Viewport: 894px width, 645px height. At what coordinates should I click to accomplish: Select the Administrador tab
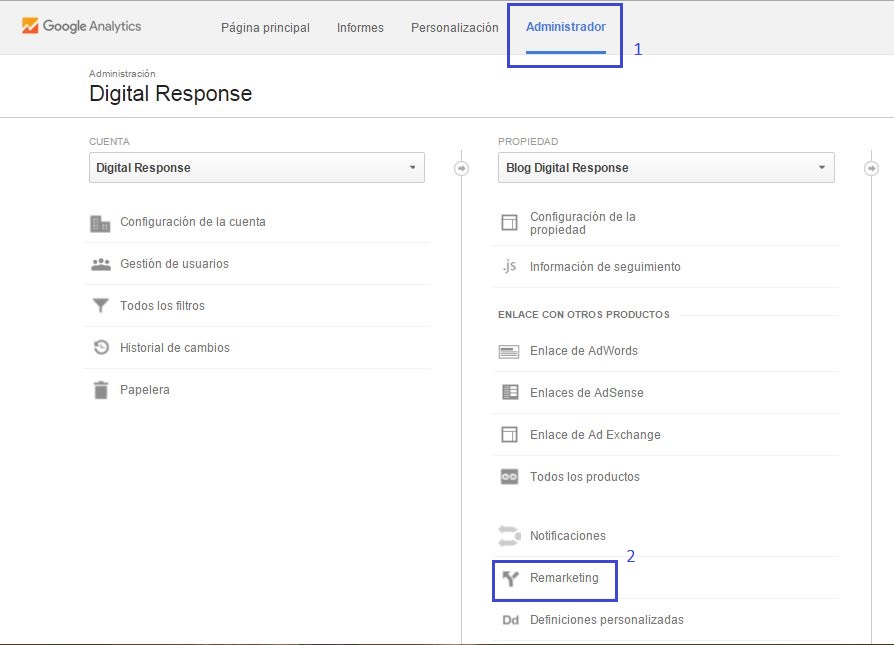pos(566,27)
